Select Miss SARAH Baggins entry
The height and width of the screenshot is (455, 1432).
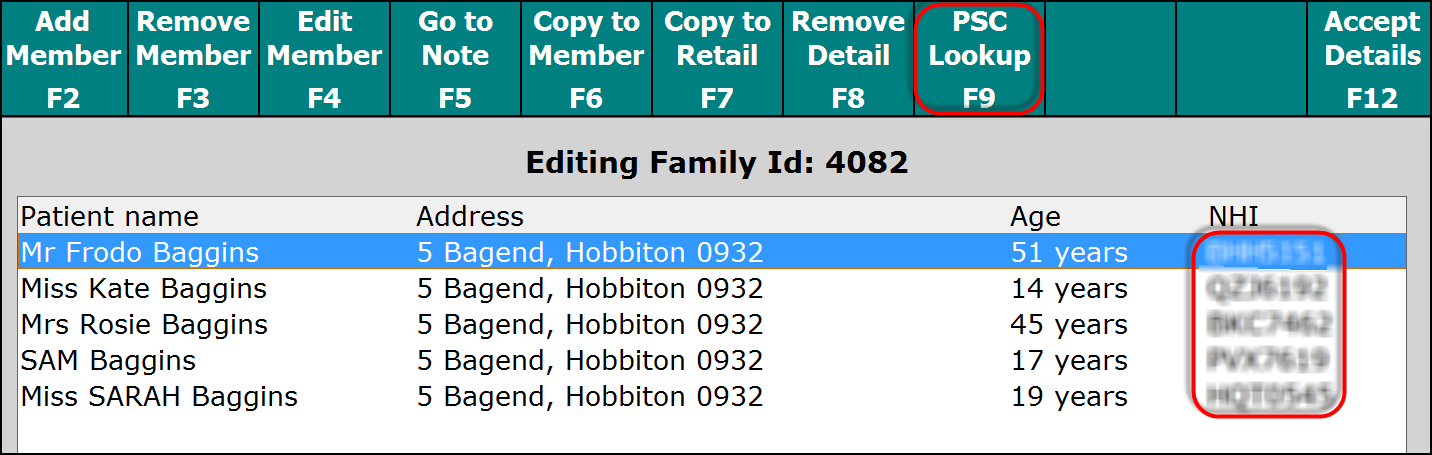(159, 397)
